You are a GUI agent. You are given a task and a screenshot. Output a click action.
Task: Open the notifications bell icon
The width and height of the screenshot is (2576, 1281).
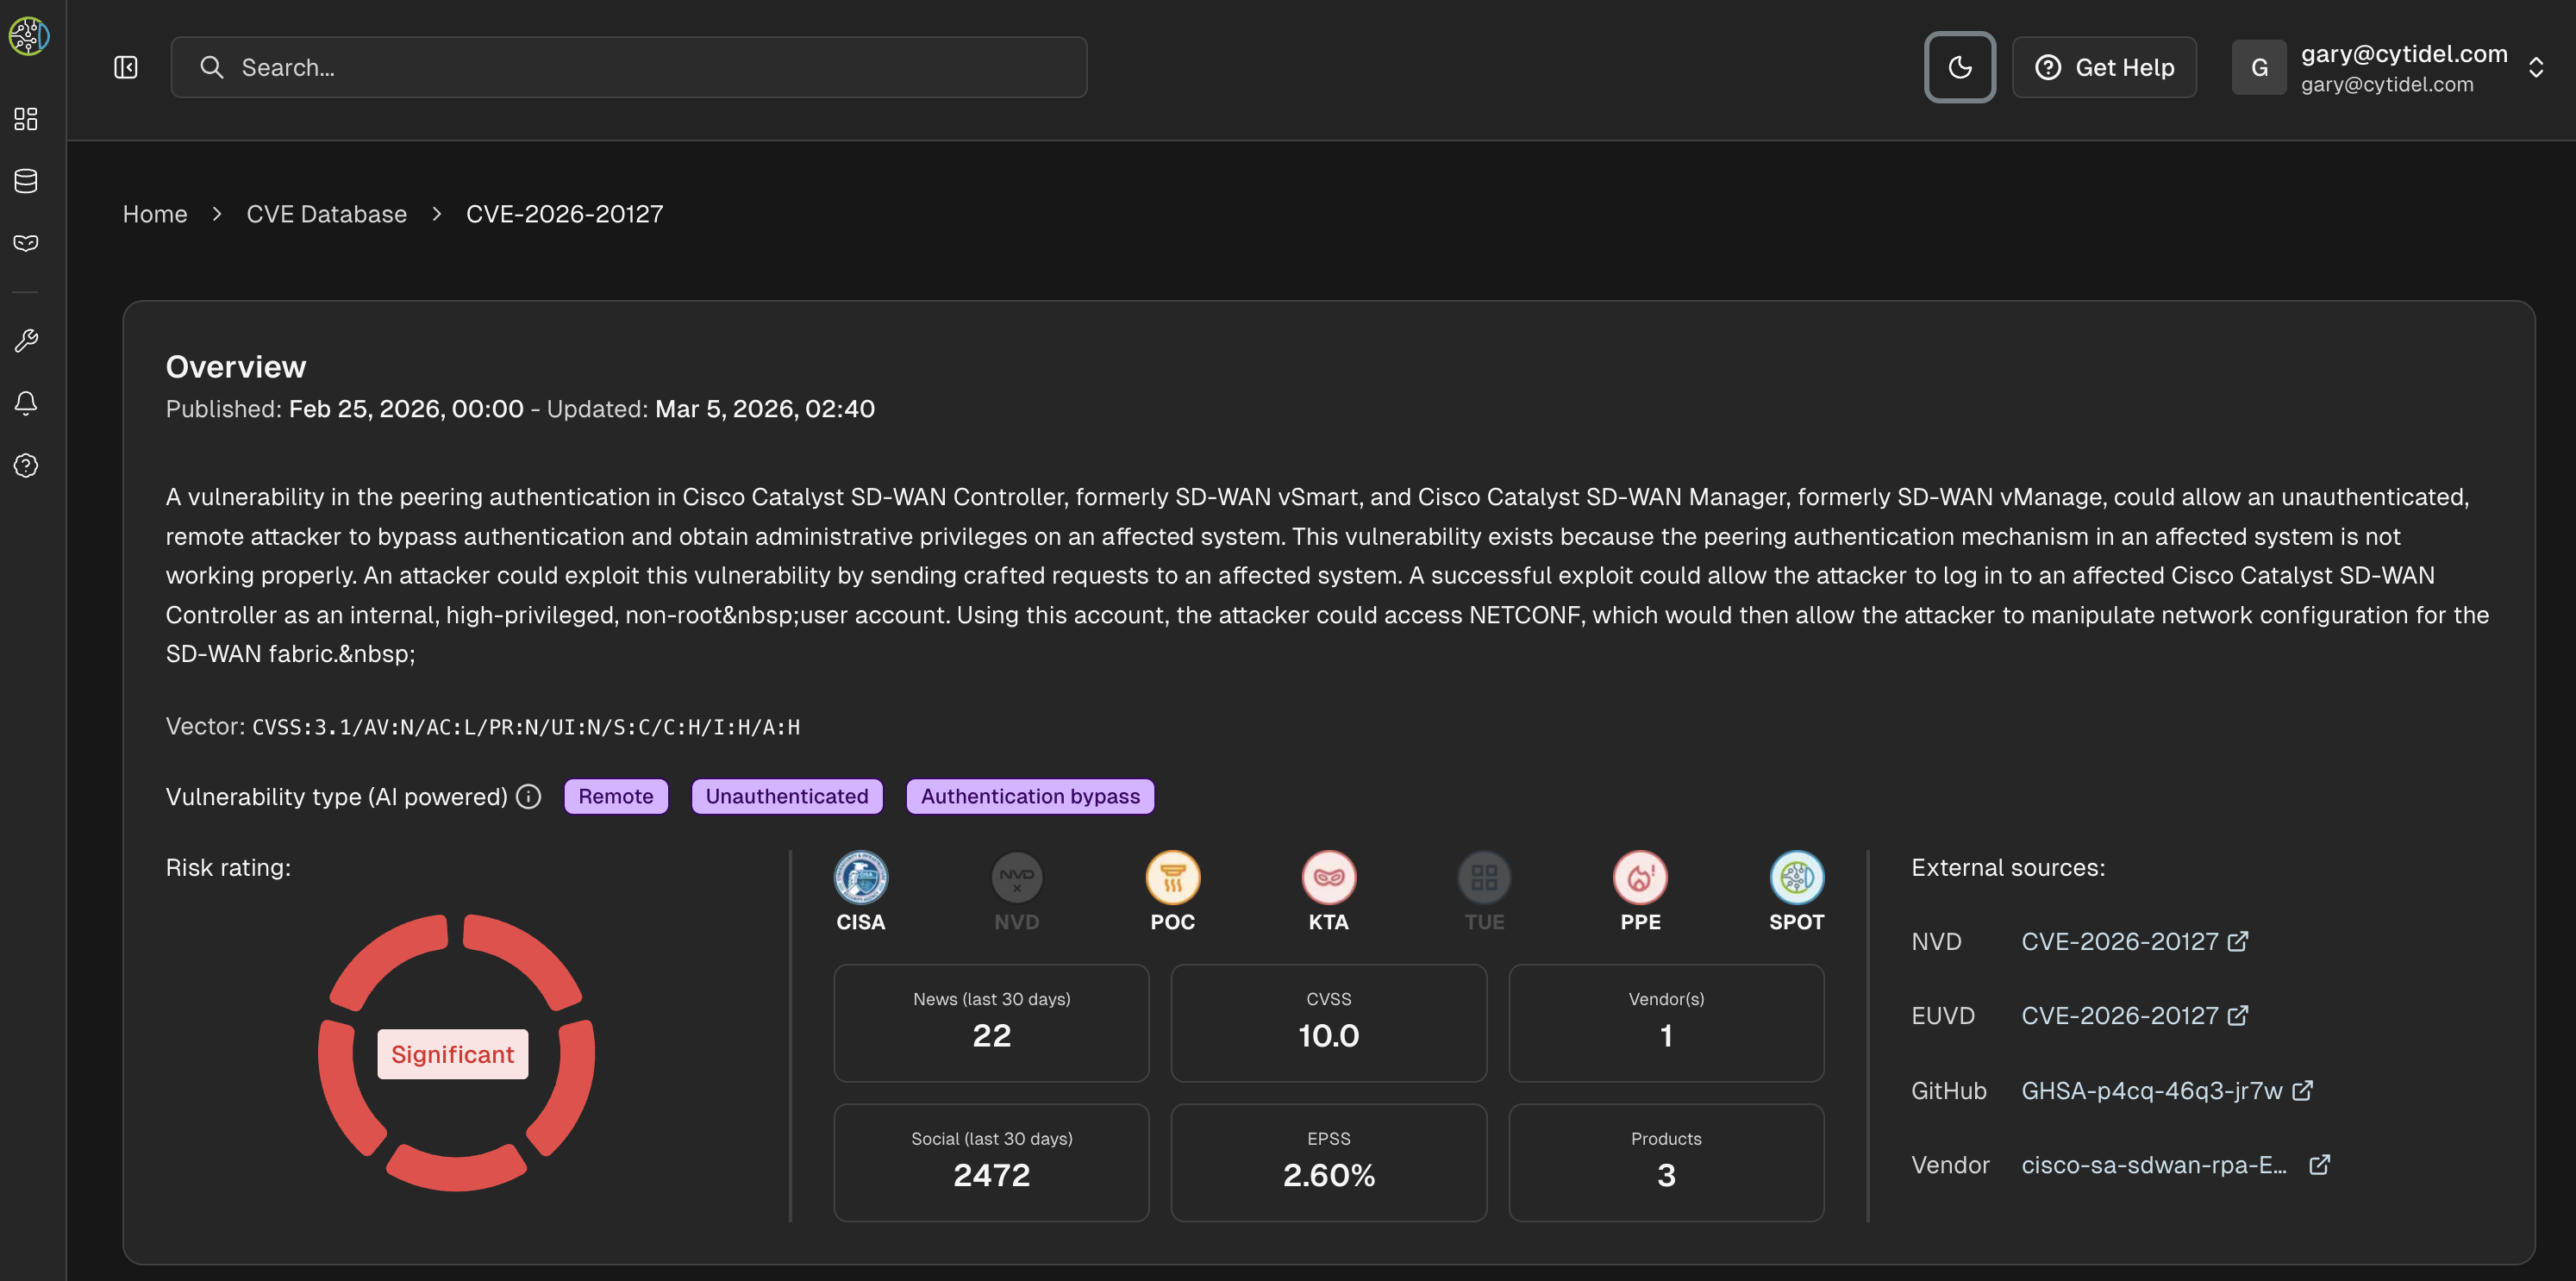click(x=26, y=403)
